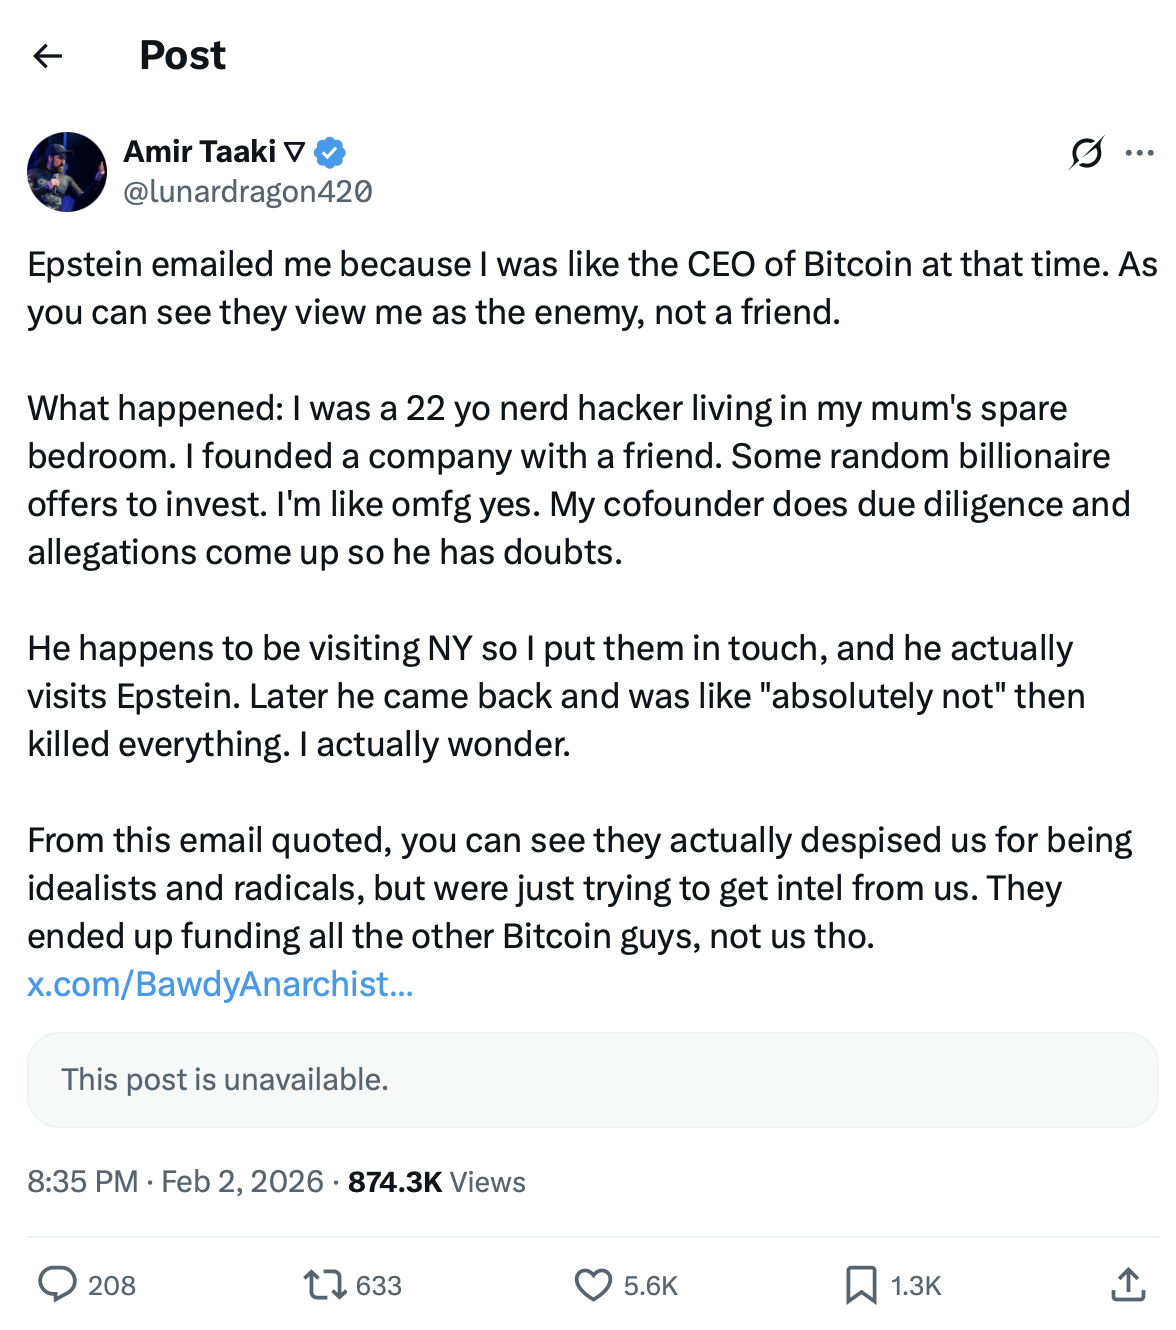Screen dimensions: 1176x1330
Task: Open the three-dot more options menu
Action: click(x=1139, y=153)
